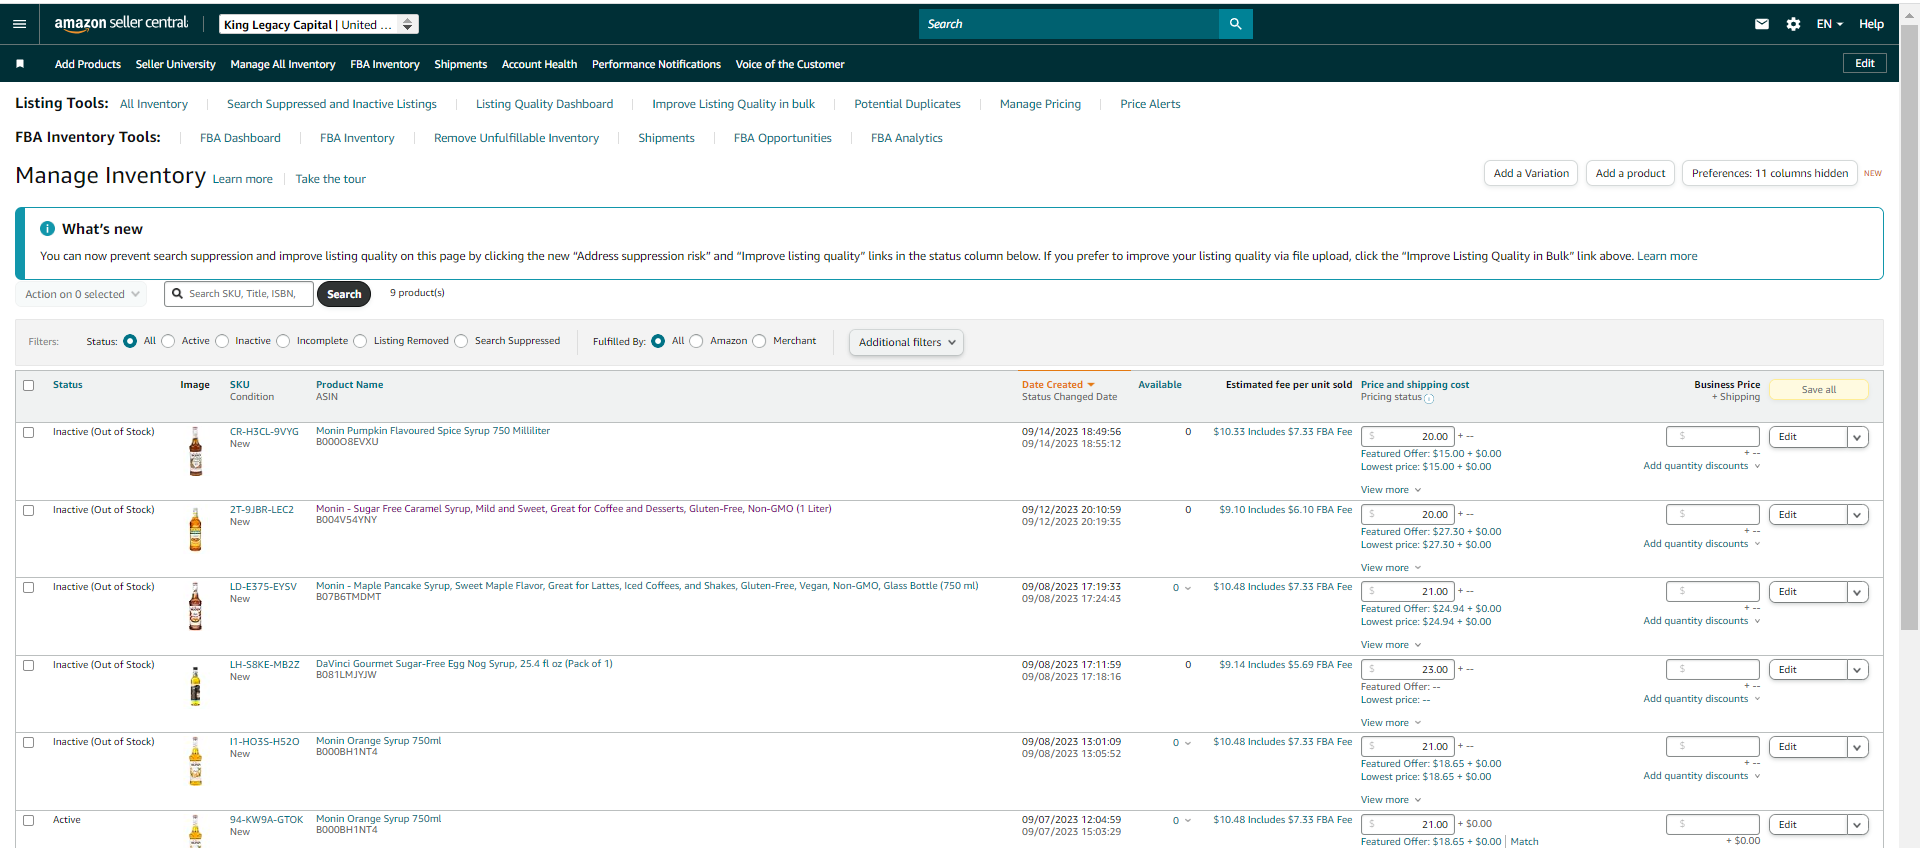Viewport: 1920px width, 848px height.
Task: Click the bookmark icon in navigation bar
Action: tap(20, 64)
